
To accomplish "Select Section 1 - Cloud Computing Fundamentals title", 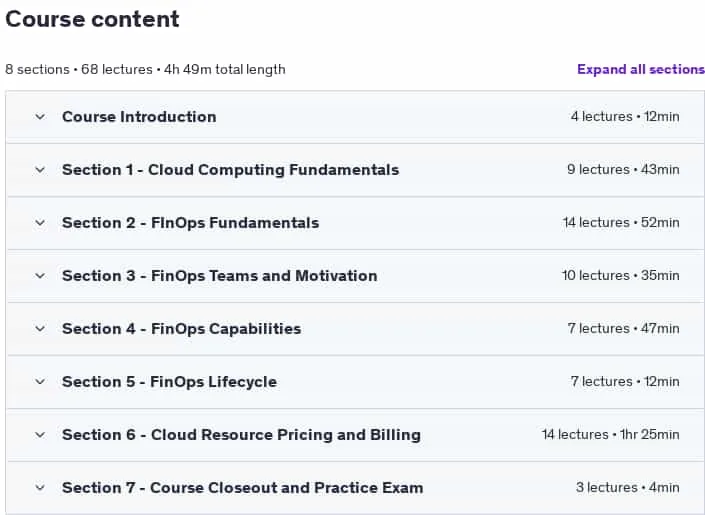I will point(231,170).
